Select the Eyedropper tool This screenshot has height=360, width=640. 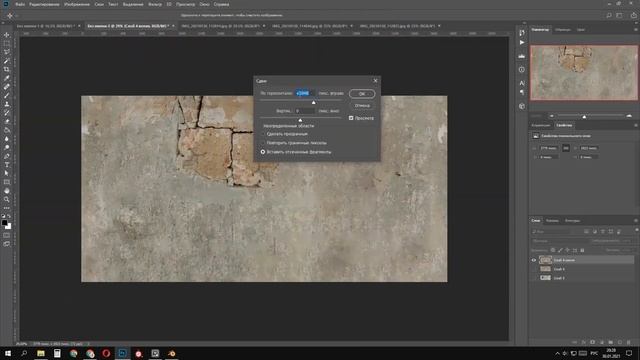coord(7,78)
